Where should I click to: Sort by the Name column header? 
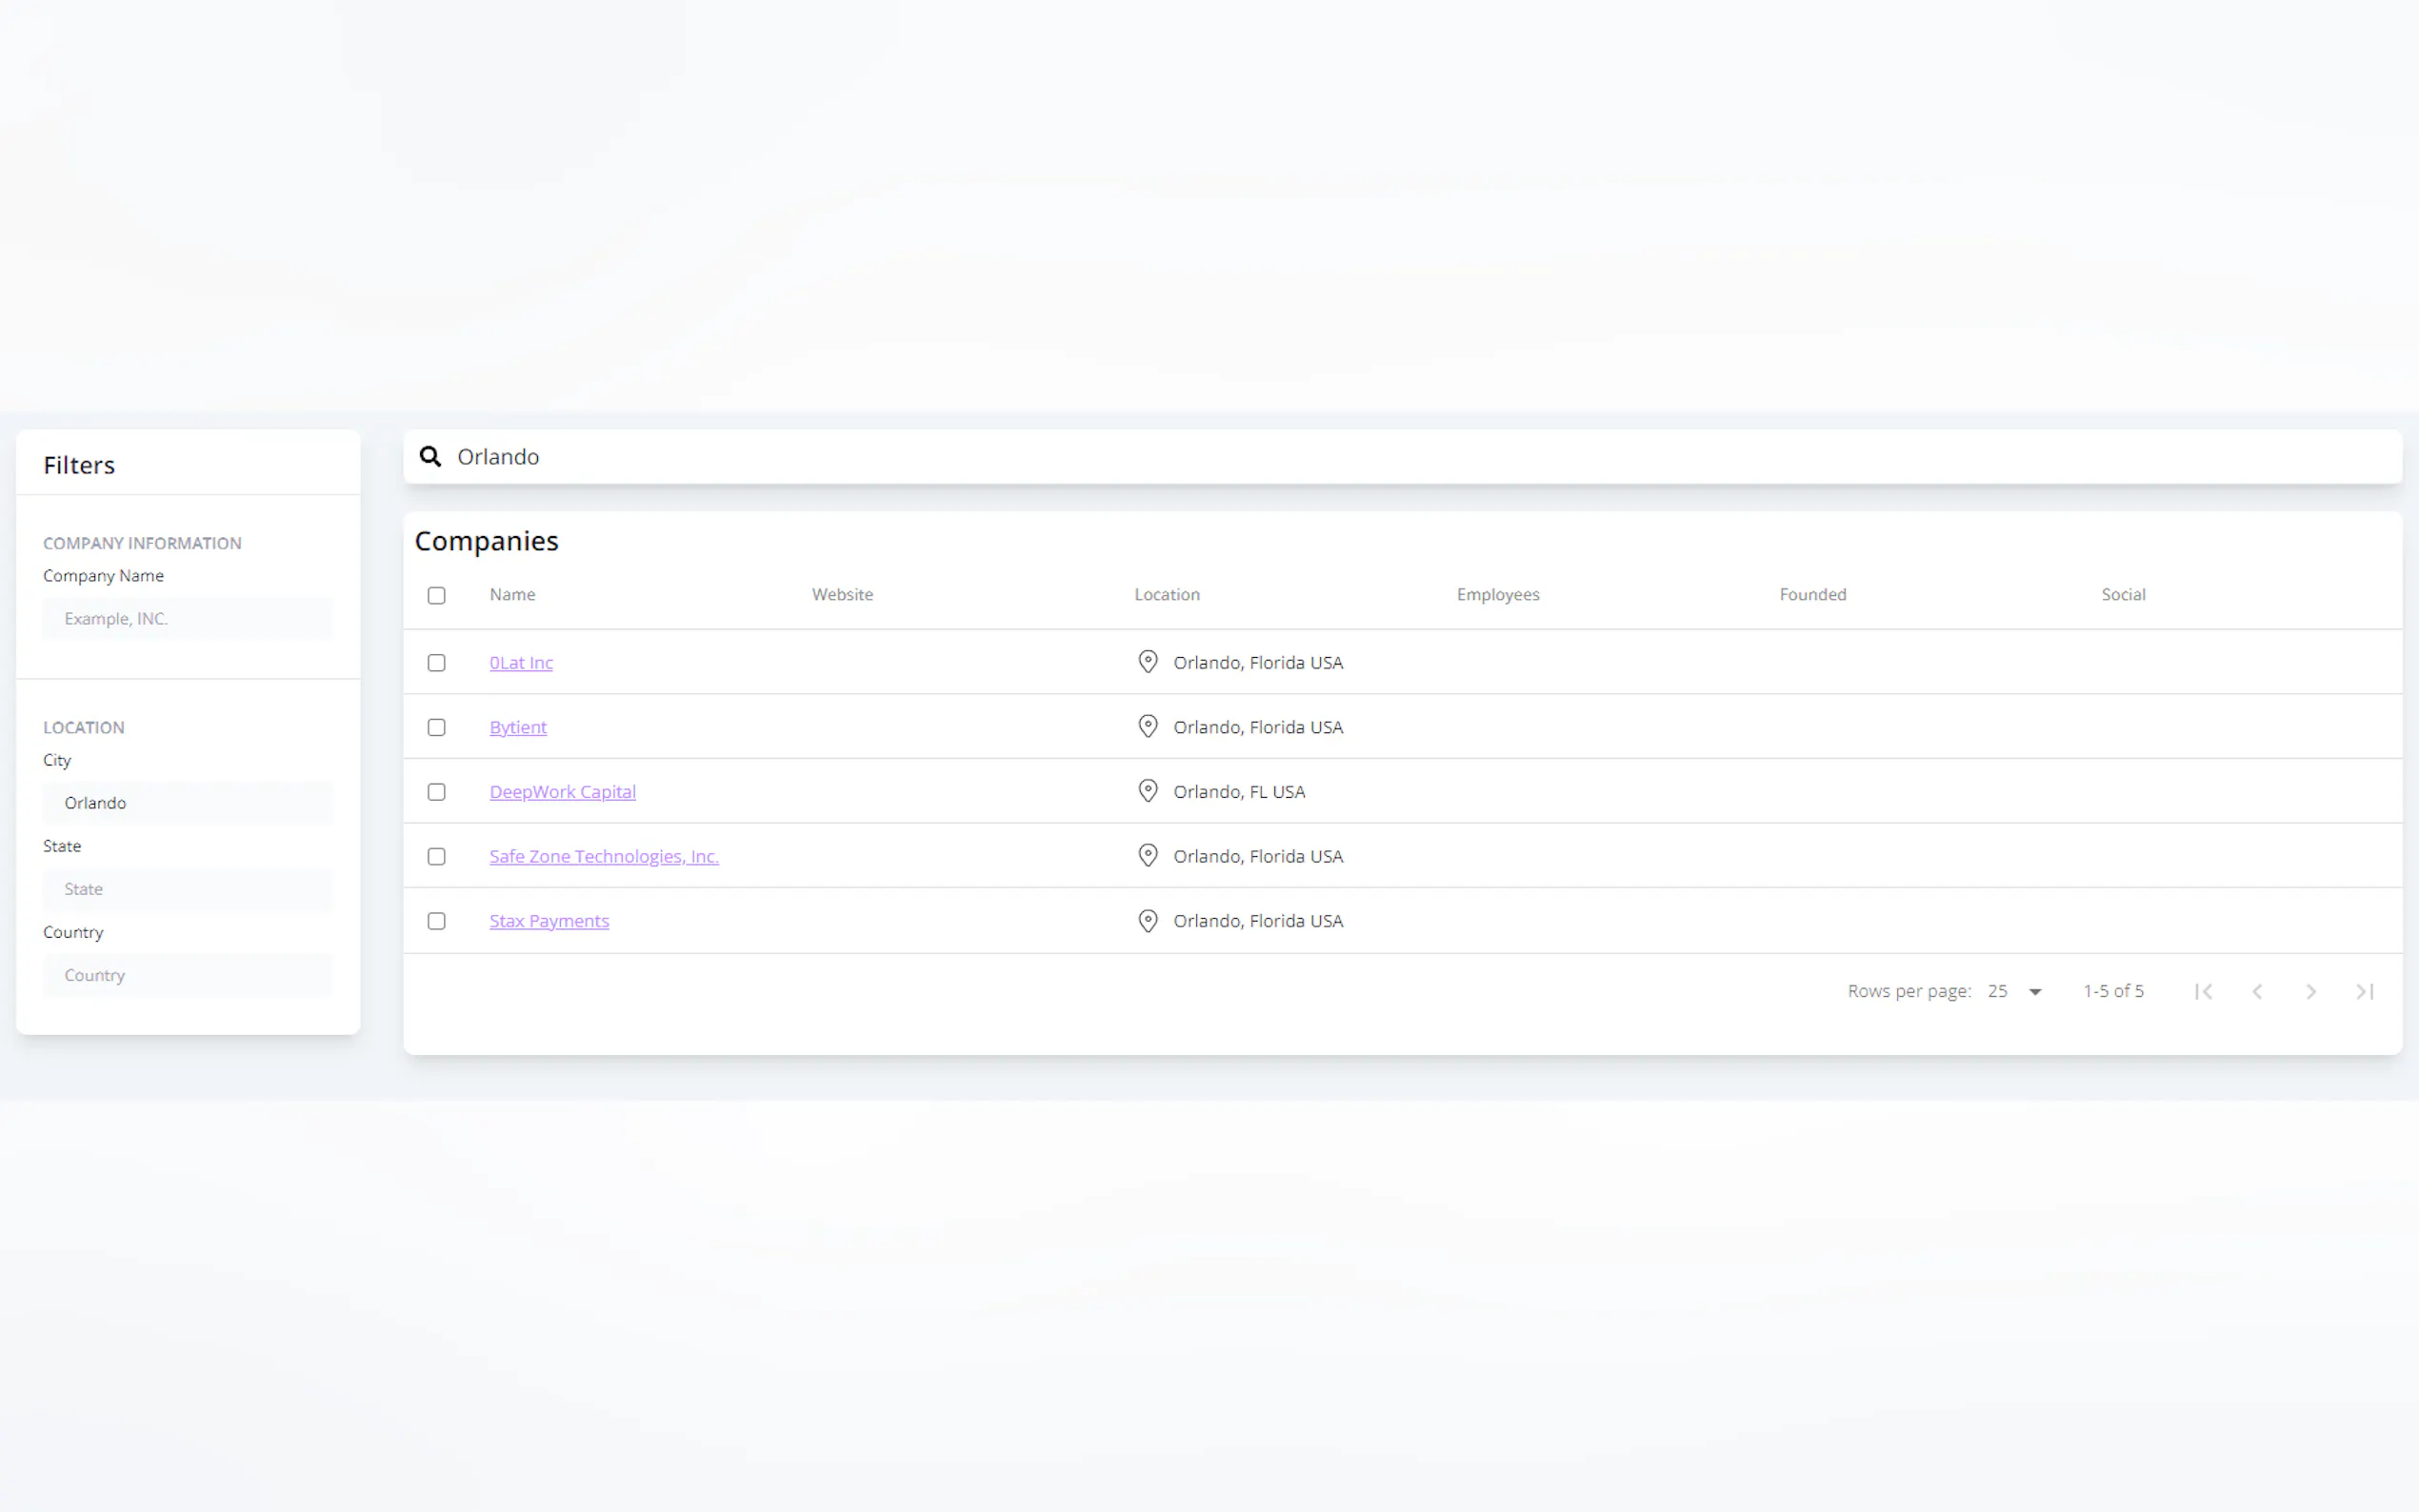(512, 594)
